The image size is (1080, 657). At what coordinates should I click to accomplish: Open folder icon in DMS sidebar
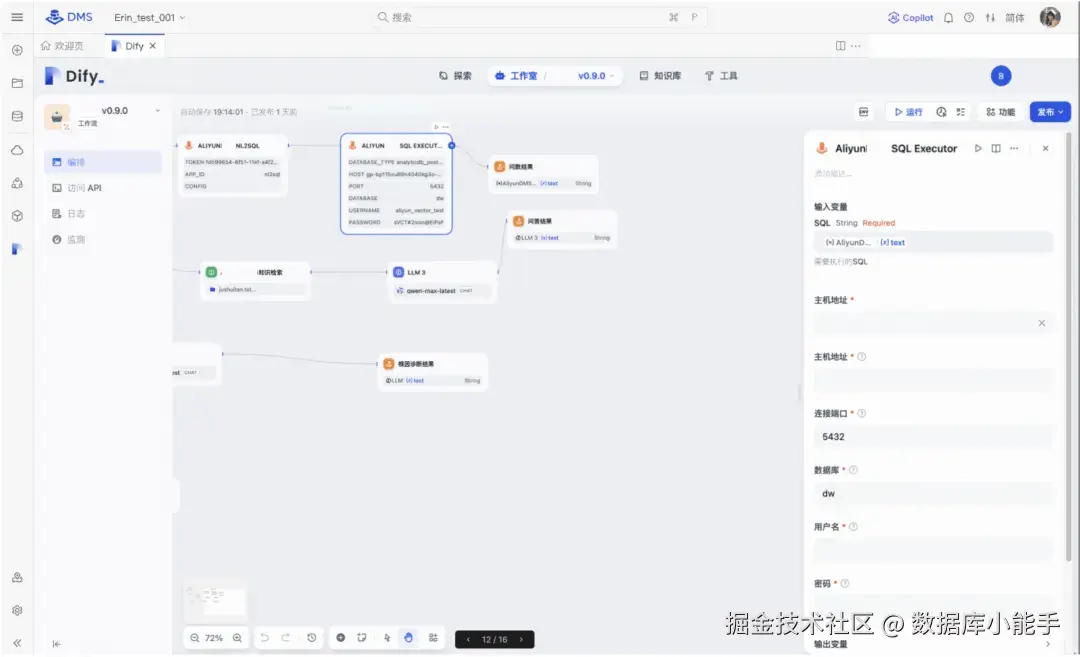point(17,83)
